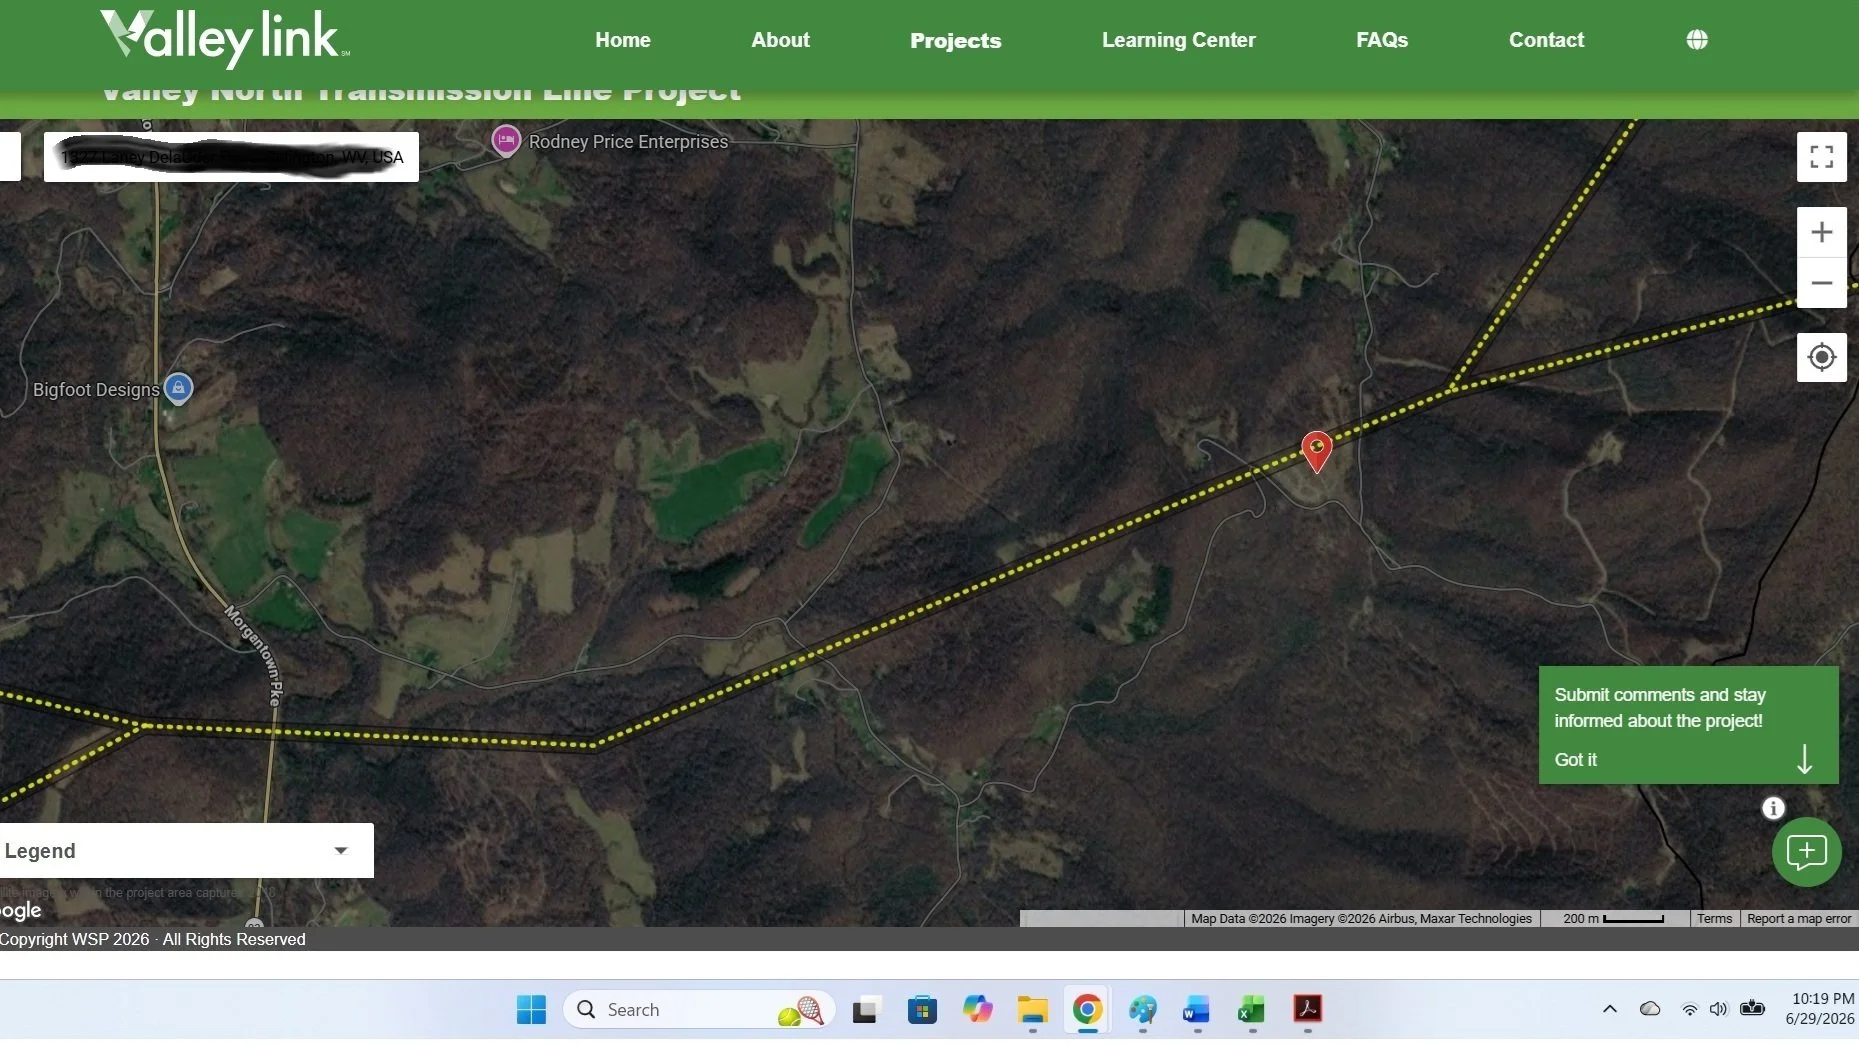Switch to Google Chrome in taskbar
Viewport: 1859px width, 1050px height.
pyautogui.click(x=1087, y=1010)
